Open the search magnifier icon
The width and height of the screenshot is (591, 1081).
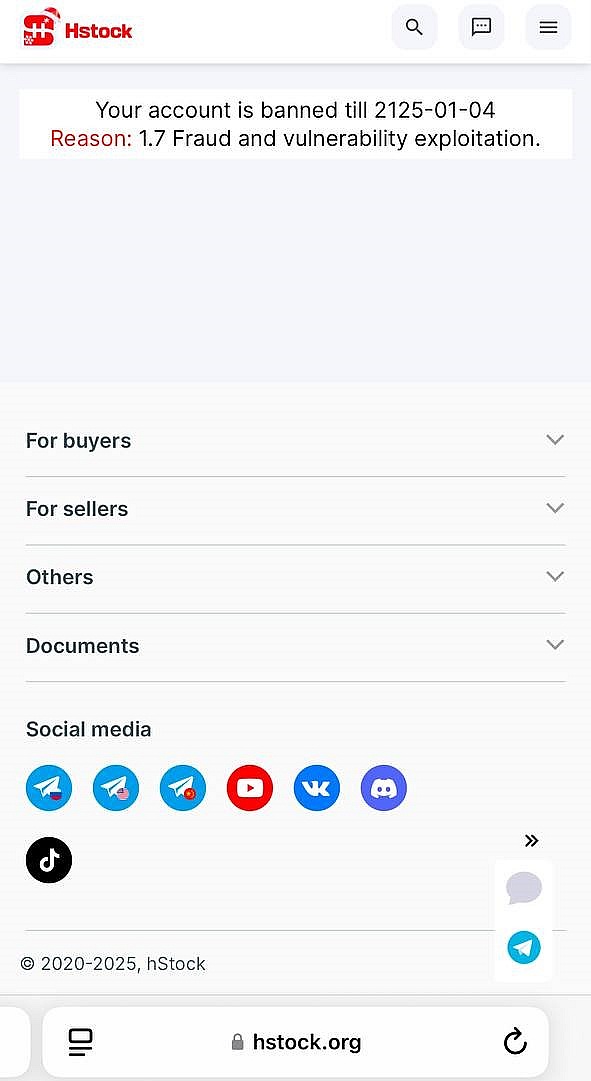coord(414,27)
